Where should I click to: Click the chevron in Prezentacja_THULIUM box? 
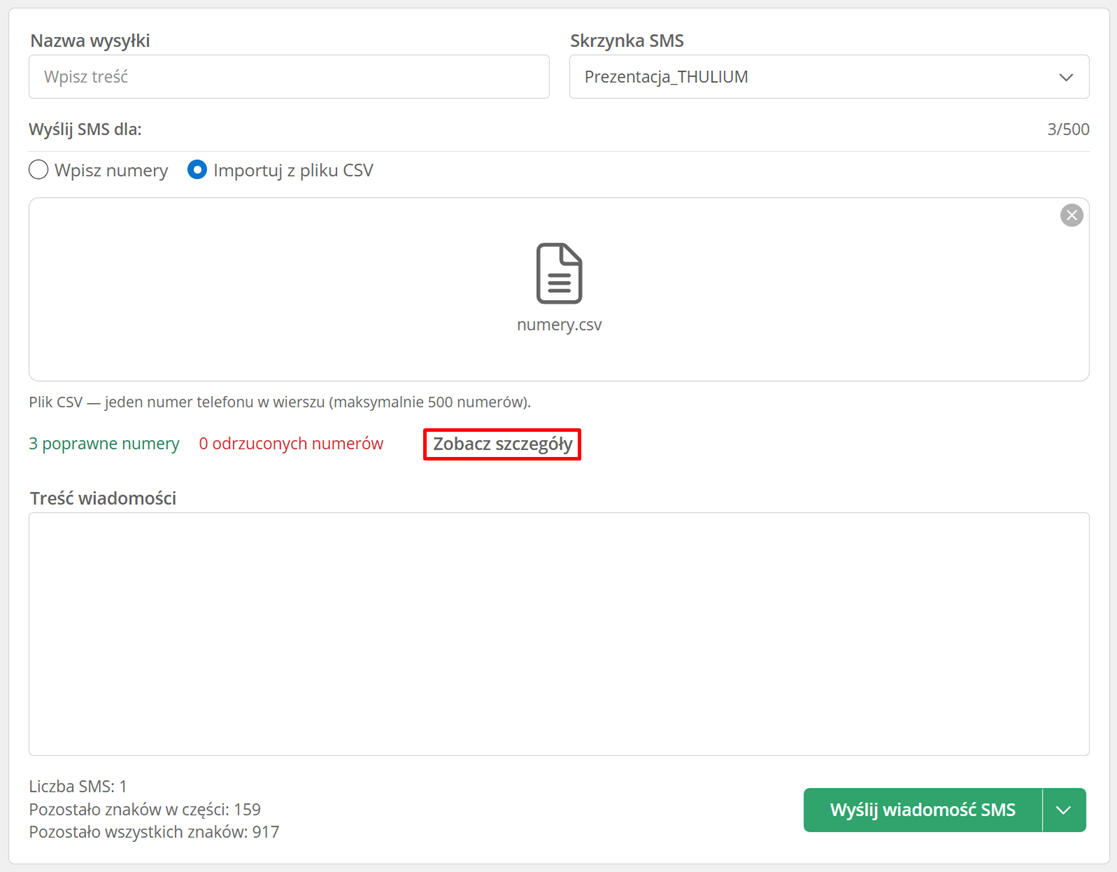click(1066, 77)
